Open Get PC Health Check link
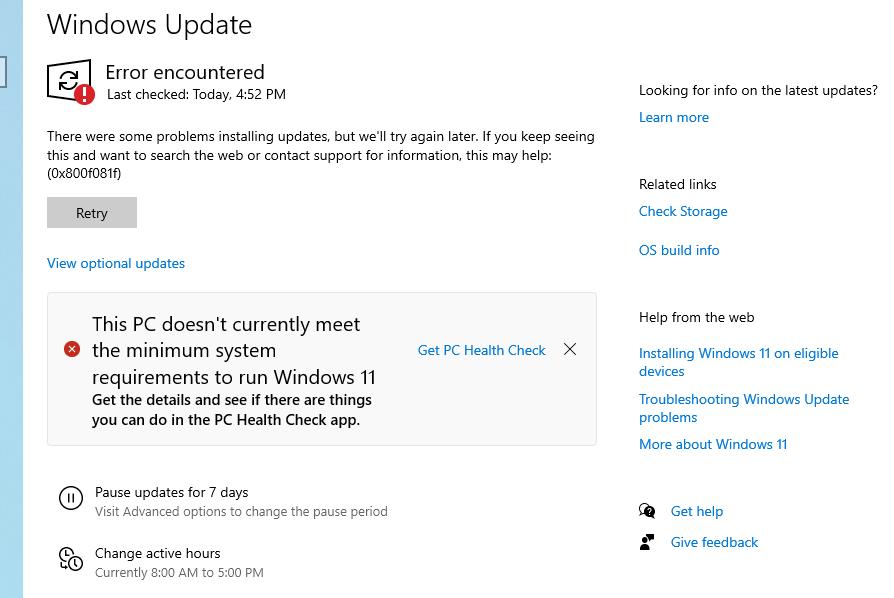Viewport: 894px width, 598px height. tap(481, 350)
